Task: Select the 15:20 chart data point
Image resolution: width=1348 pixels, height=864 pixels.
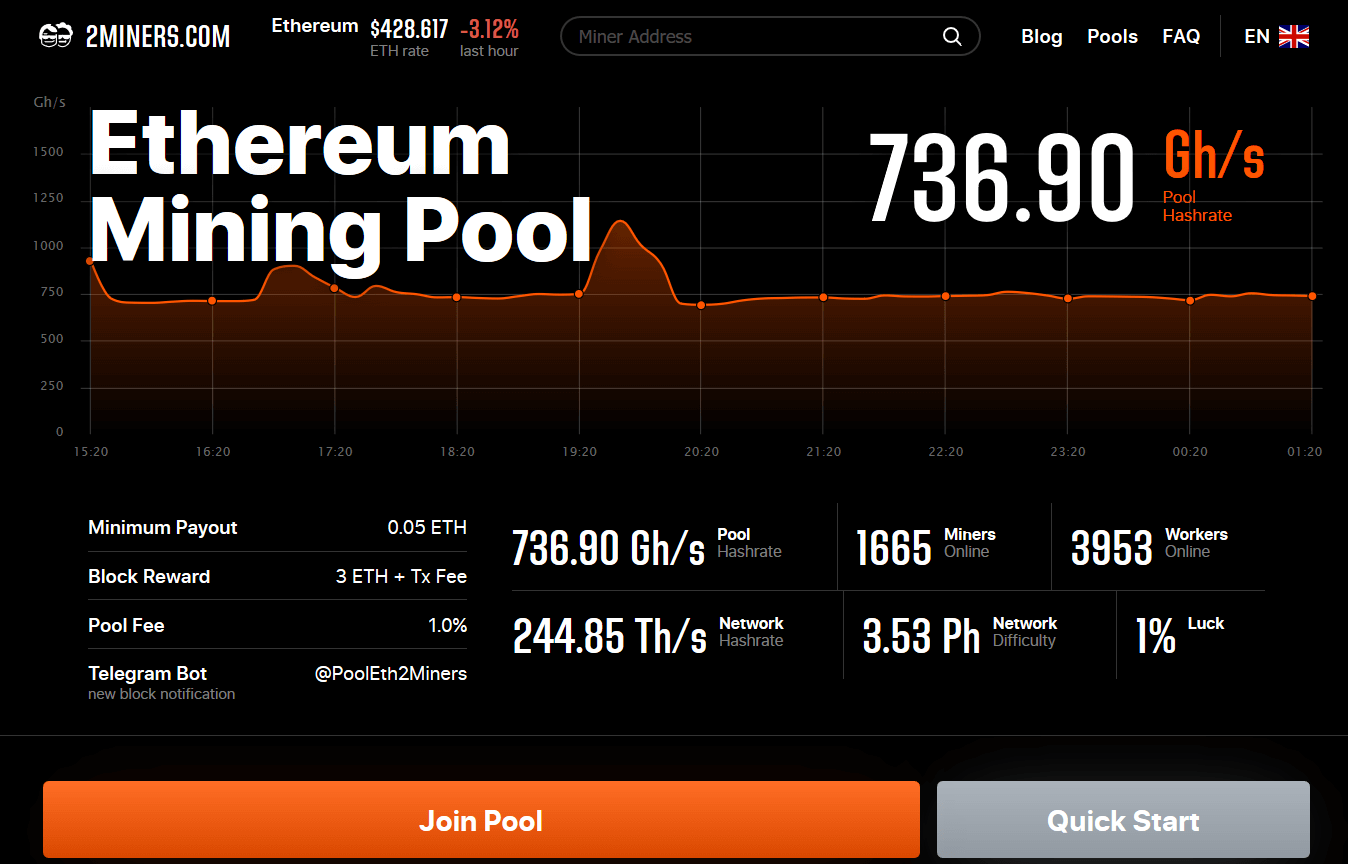Action: [x=90, y=261]
